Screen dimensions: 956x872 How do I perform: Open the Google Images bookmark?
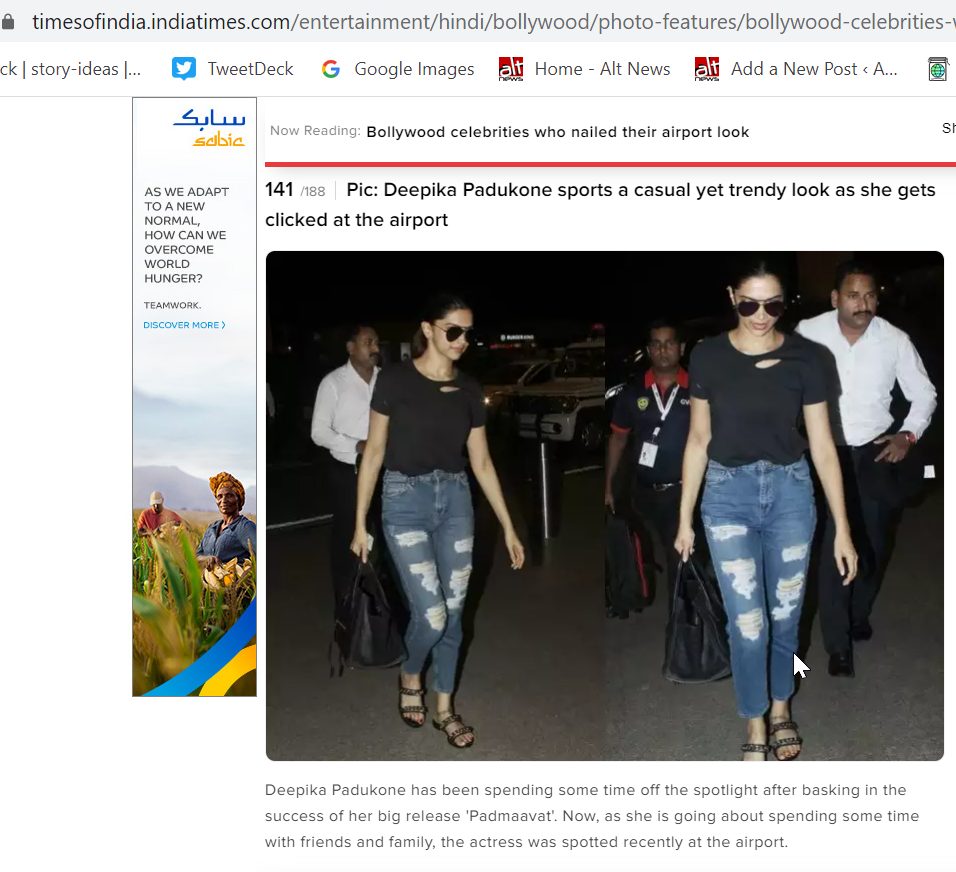(x=398, y=69)
